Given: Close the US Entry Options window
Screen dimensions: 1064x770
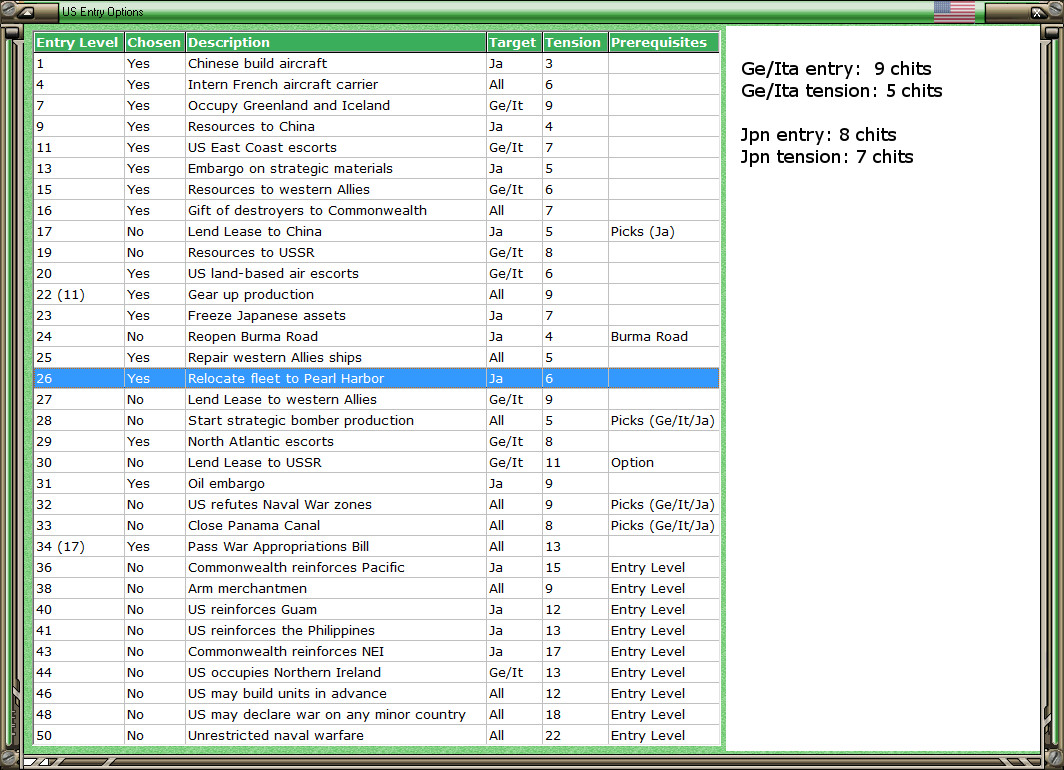Looking at the screenshot, I should (1038, 12).
